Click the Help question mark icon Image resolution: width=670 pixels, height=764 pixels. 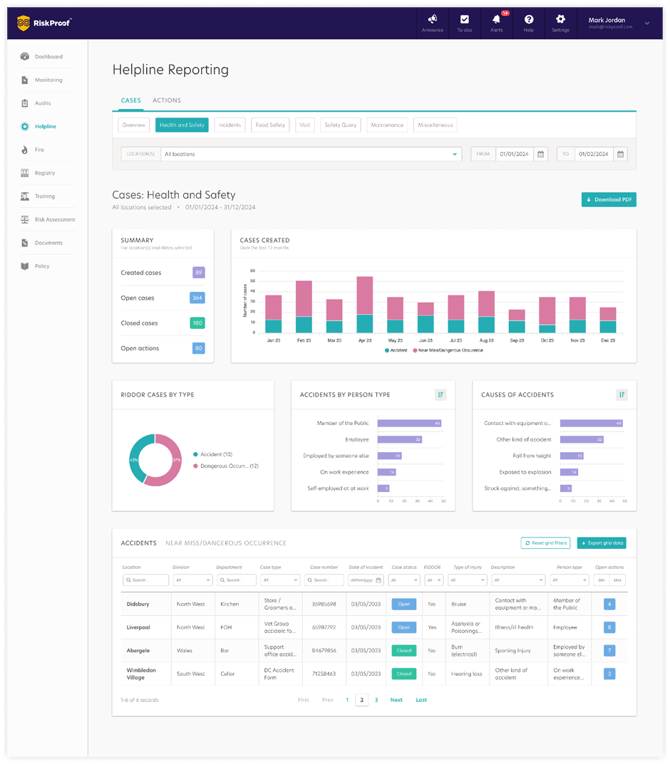pos(528,19)
